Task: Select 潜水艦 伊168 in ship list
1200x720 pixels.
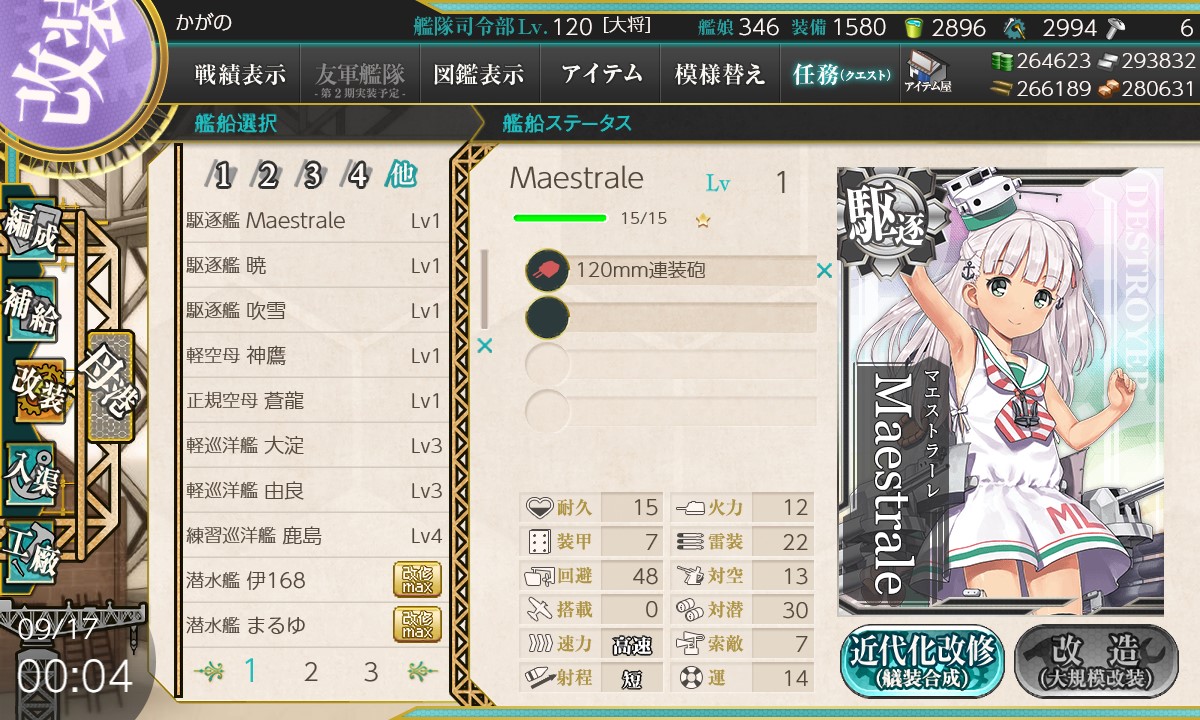Action: tap(313, 580)
